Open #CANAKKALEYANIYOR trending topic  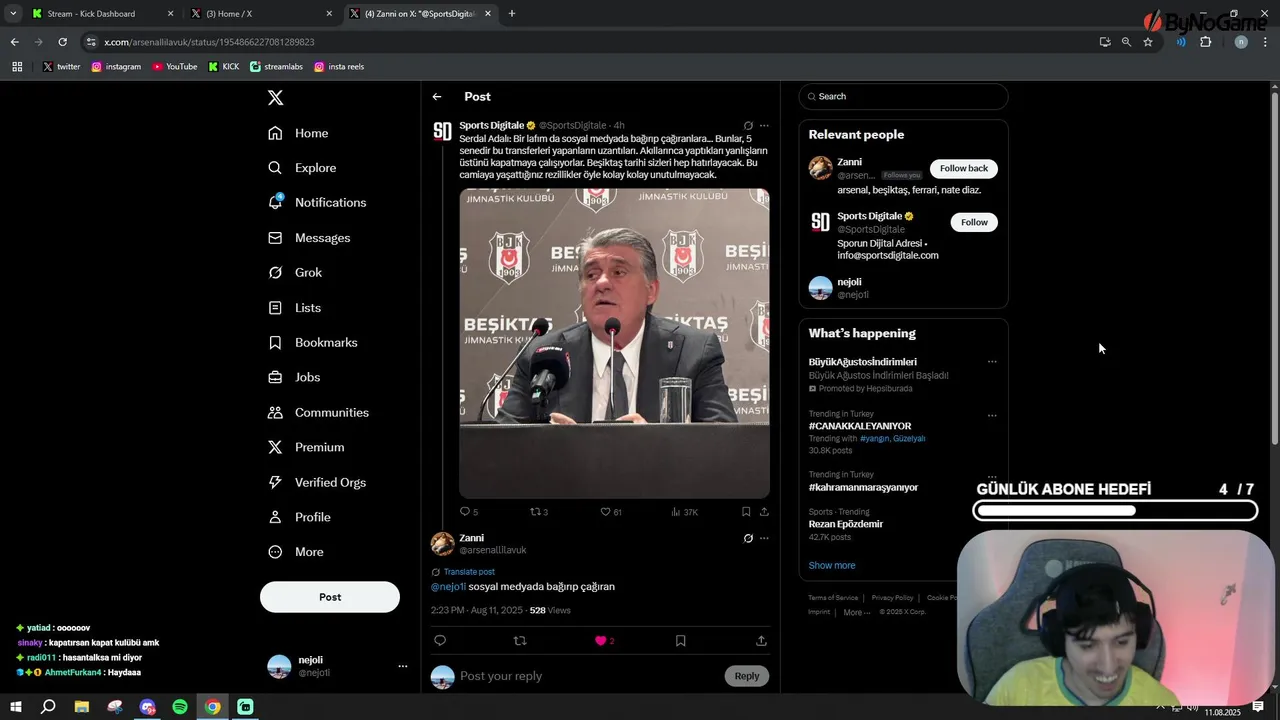[x=860, y=426]
